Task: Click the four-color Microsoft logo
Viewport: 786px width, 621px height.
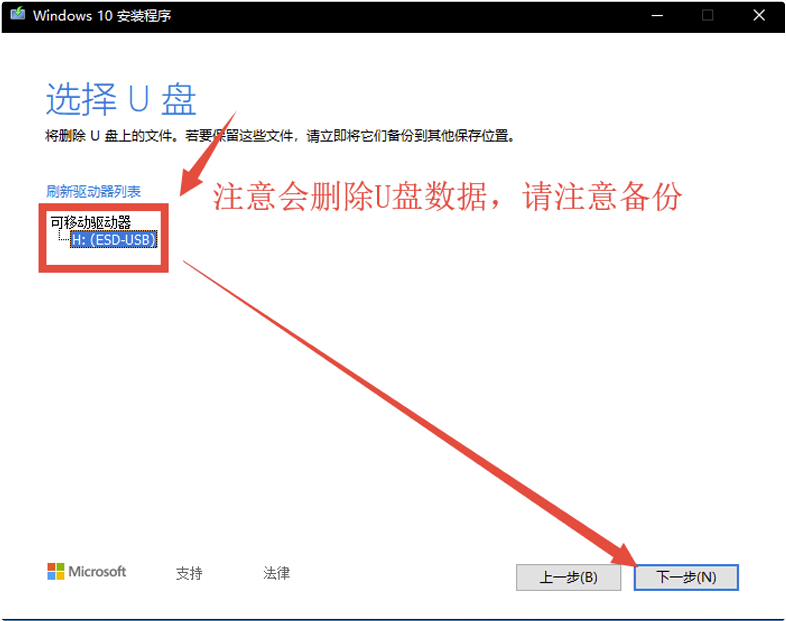Action: [x=56, y=572]
